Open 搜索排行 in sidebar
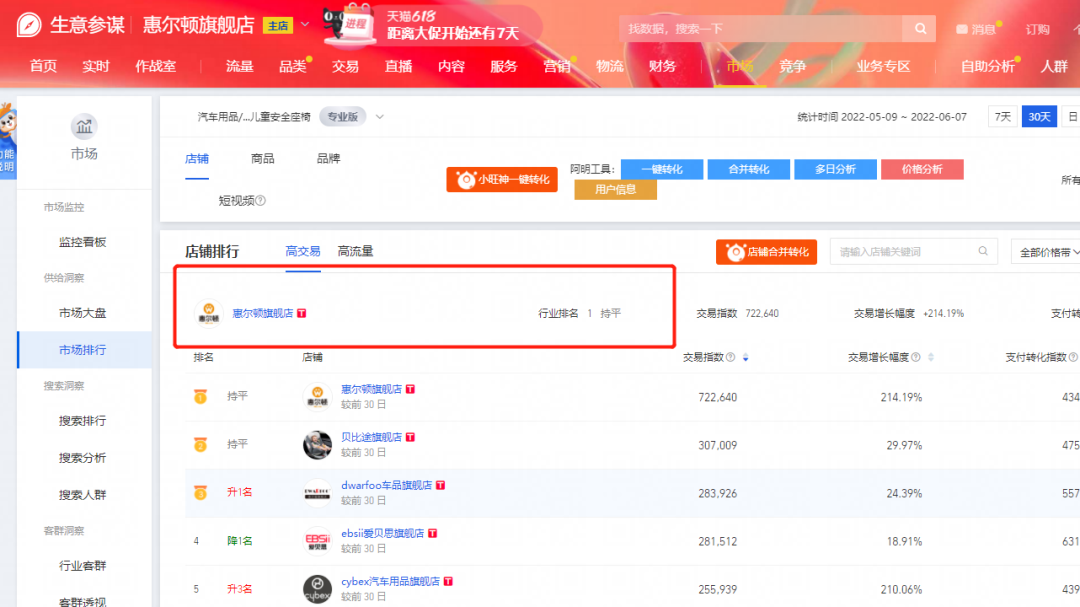Screen dimensions: 1080x607 coord(83,421)
